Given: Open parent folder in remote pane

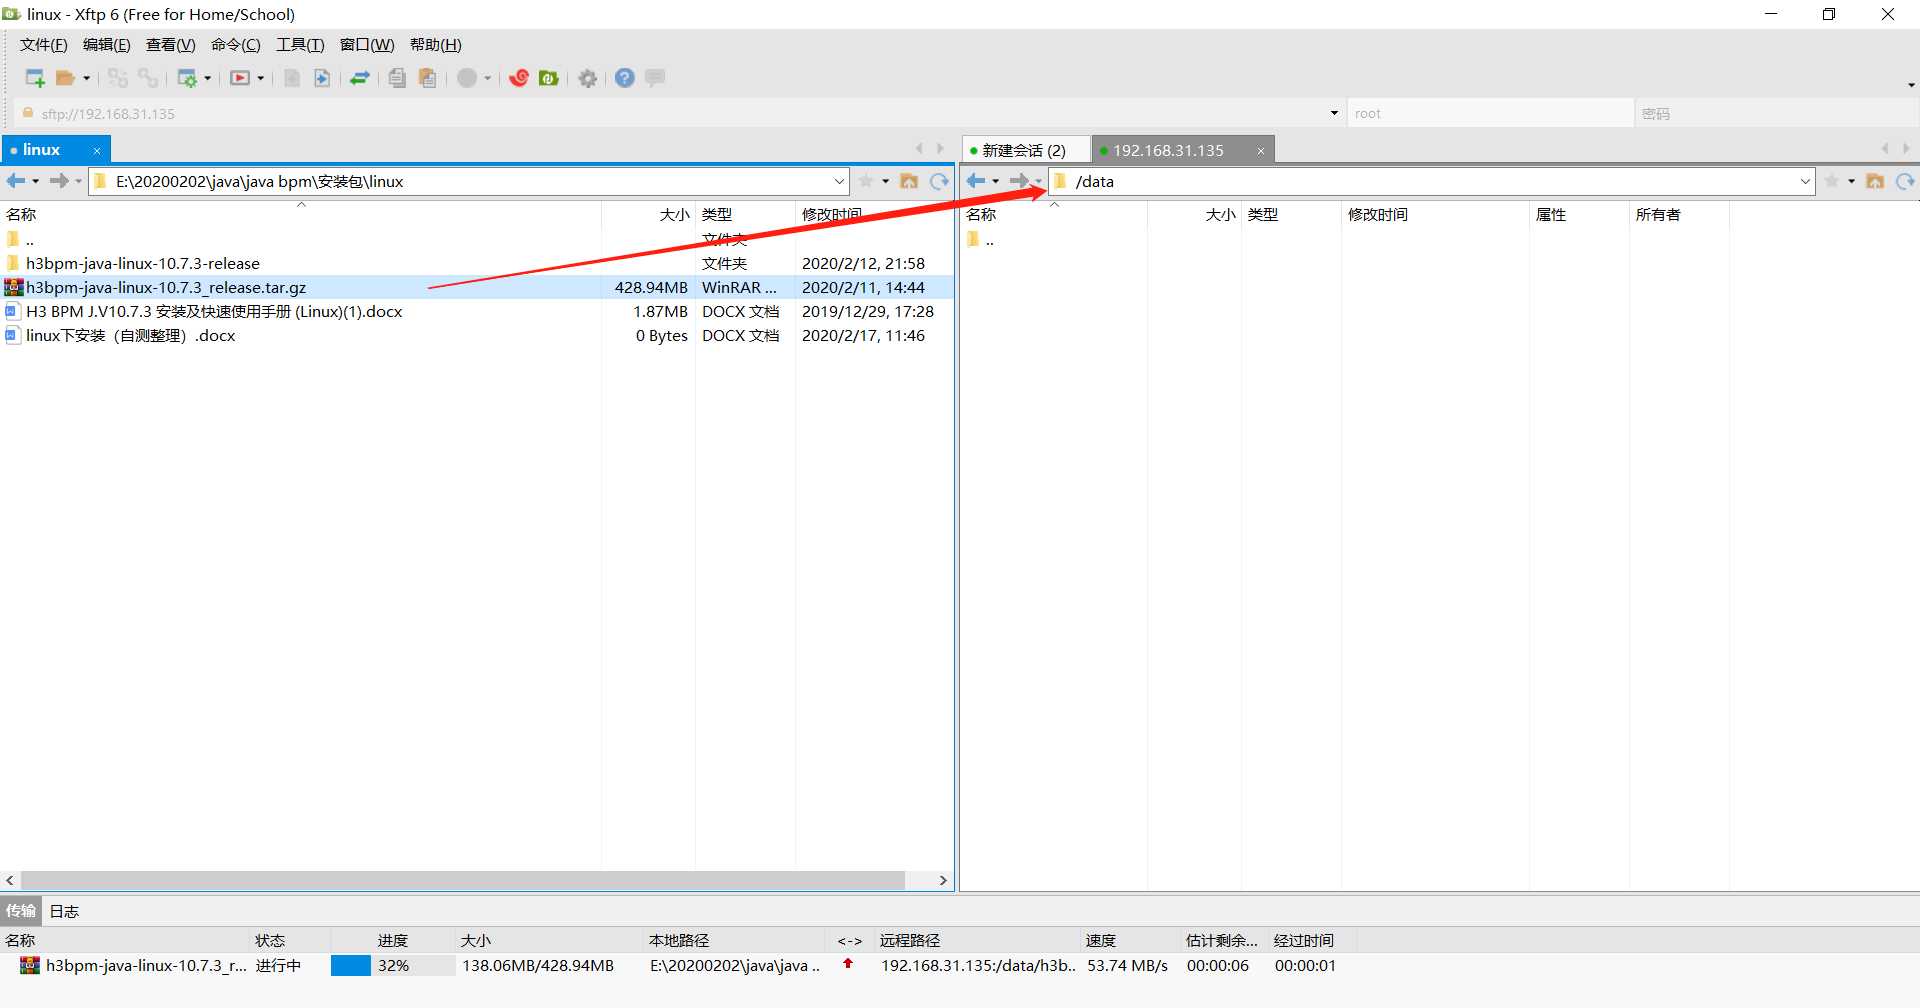Looking at the screenshot, I should (981, 239).
